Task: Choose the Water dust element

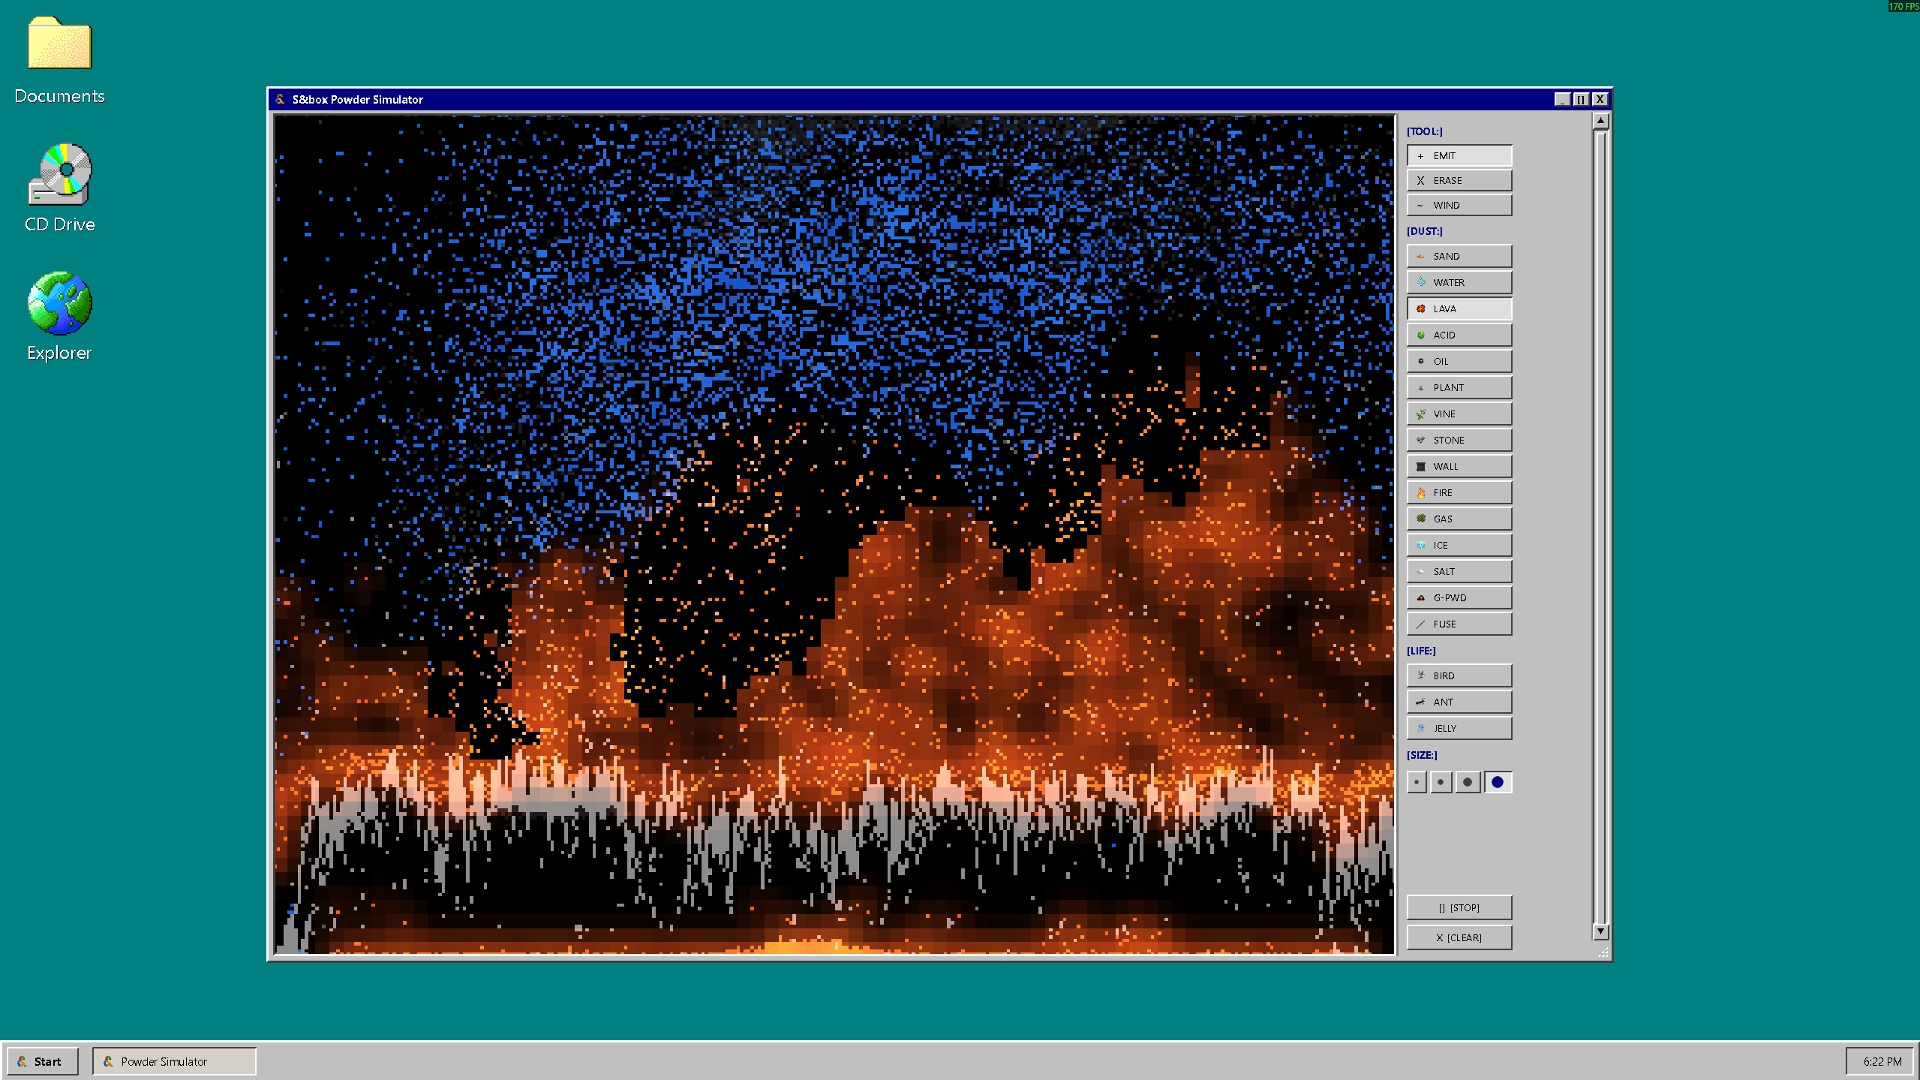Action: click(1458, 282)
